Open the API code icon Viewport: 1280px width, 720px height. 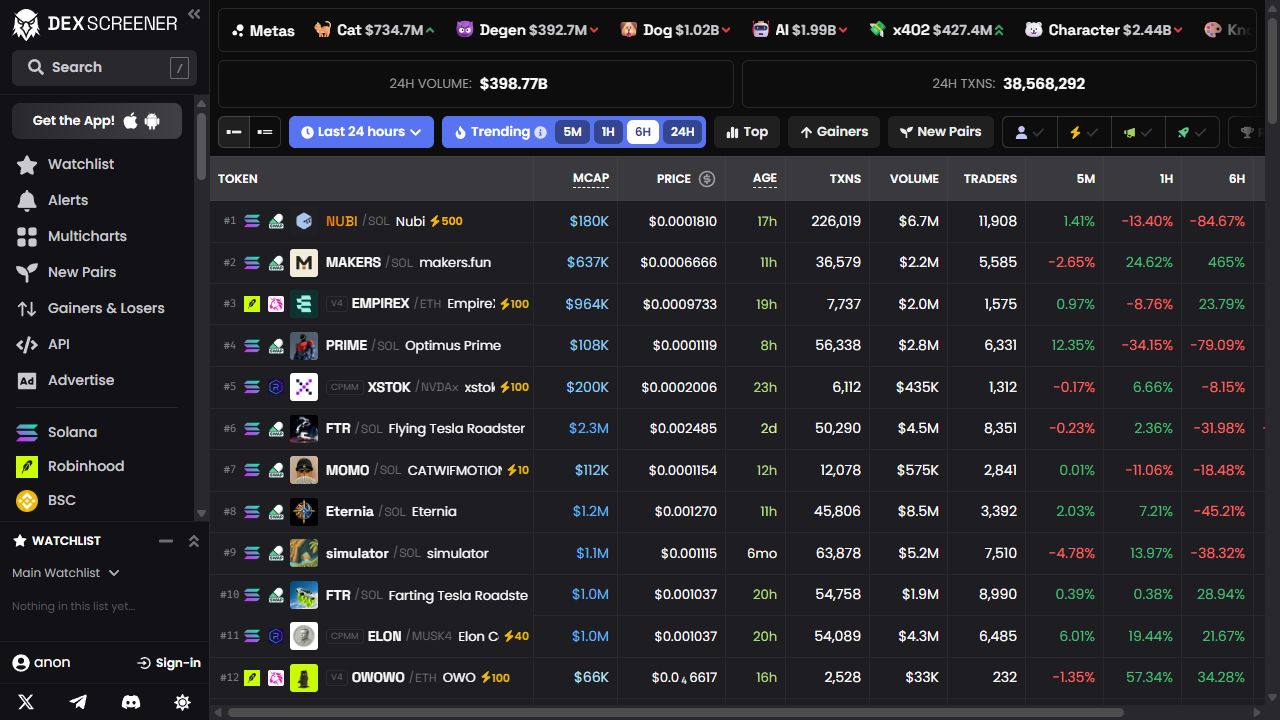click(27, 344)
